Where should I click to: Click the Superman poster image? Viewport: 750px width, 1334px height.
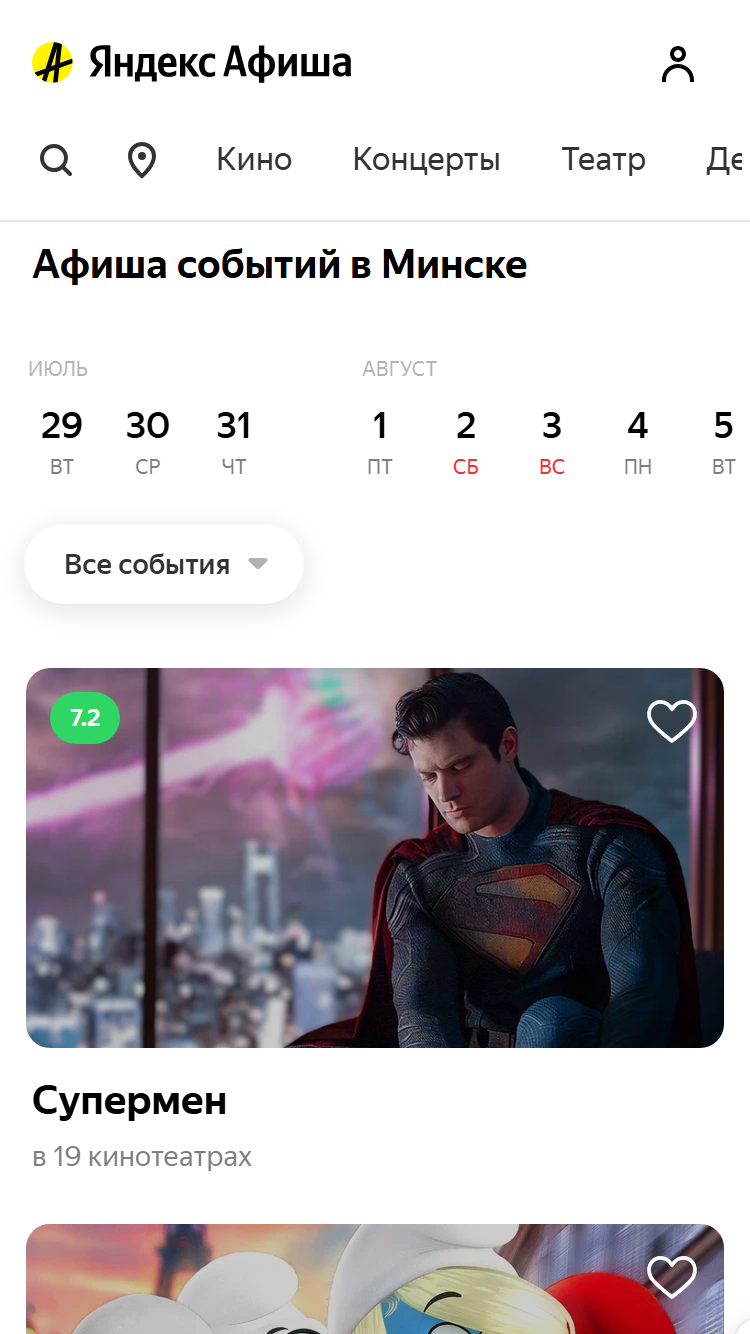click(375, 858)
